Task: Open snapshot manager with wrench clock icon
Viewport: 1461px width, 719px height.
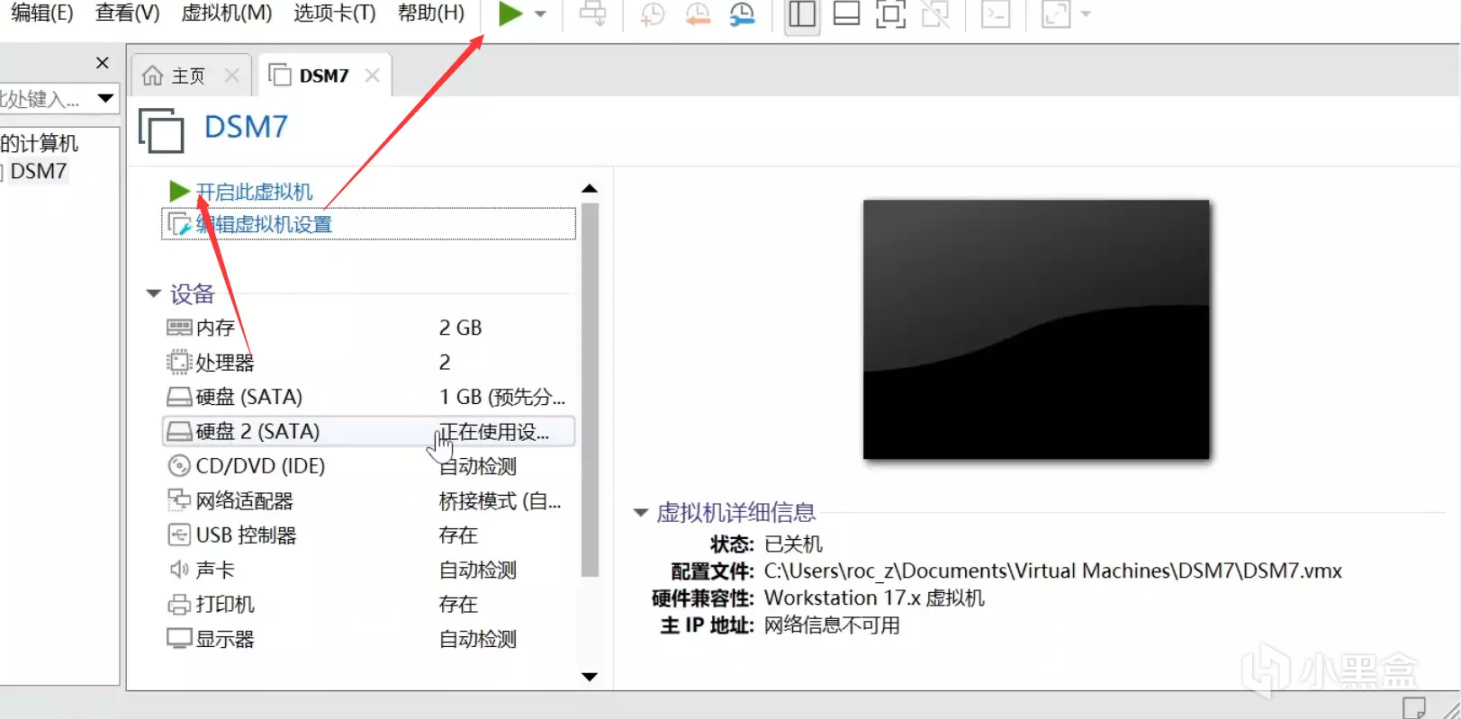Action: coord(742,14)
